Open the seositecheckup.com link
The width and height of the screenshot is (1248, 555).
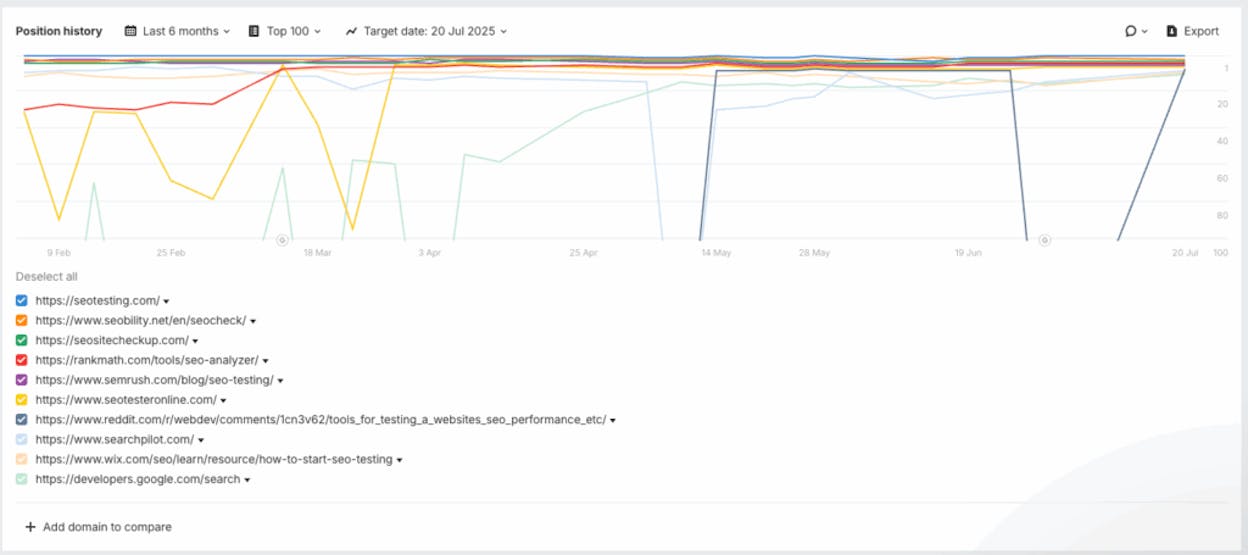(112, 340)
